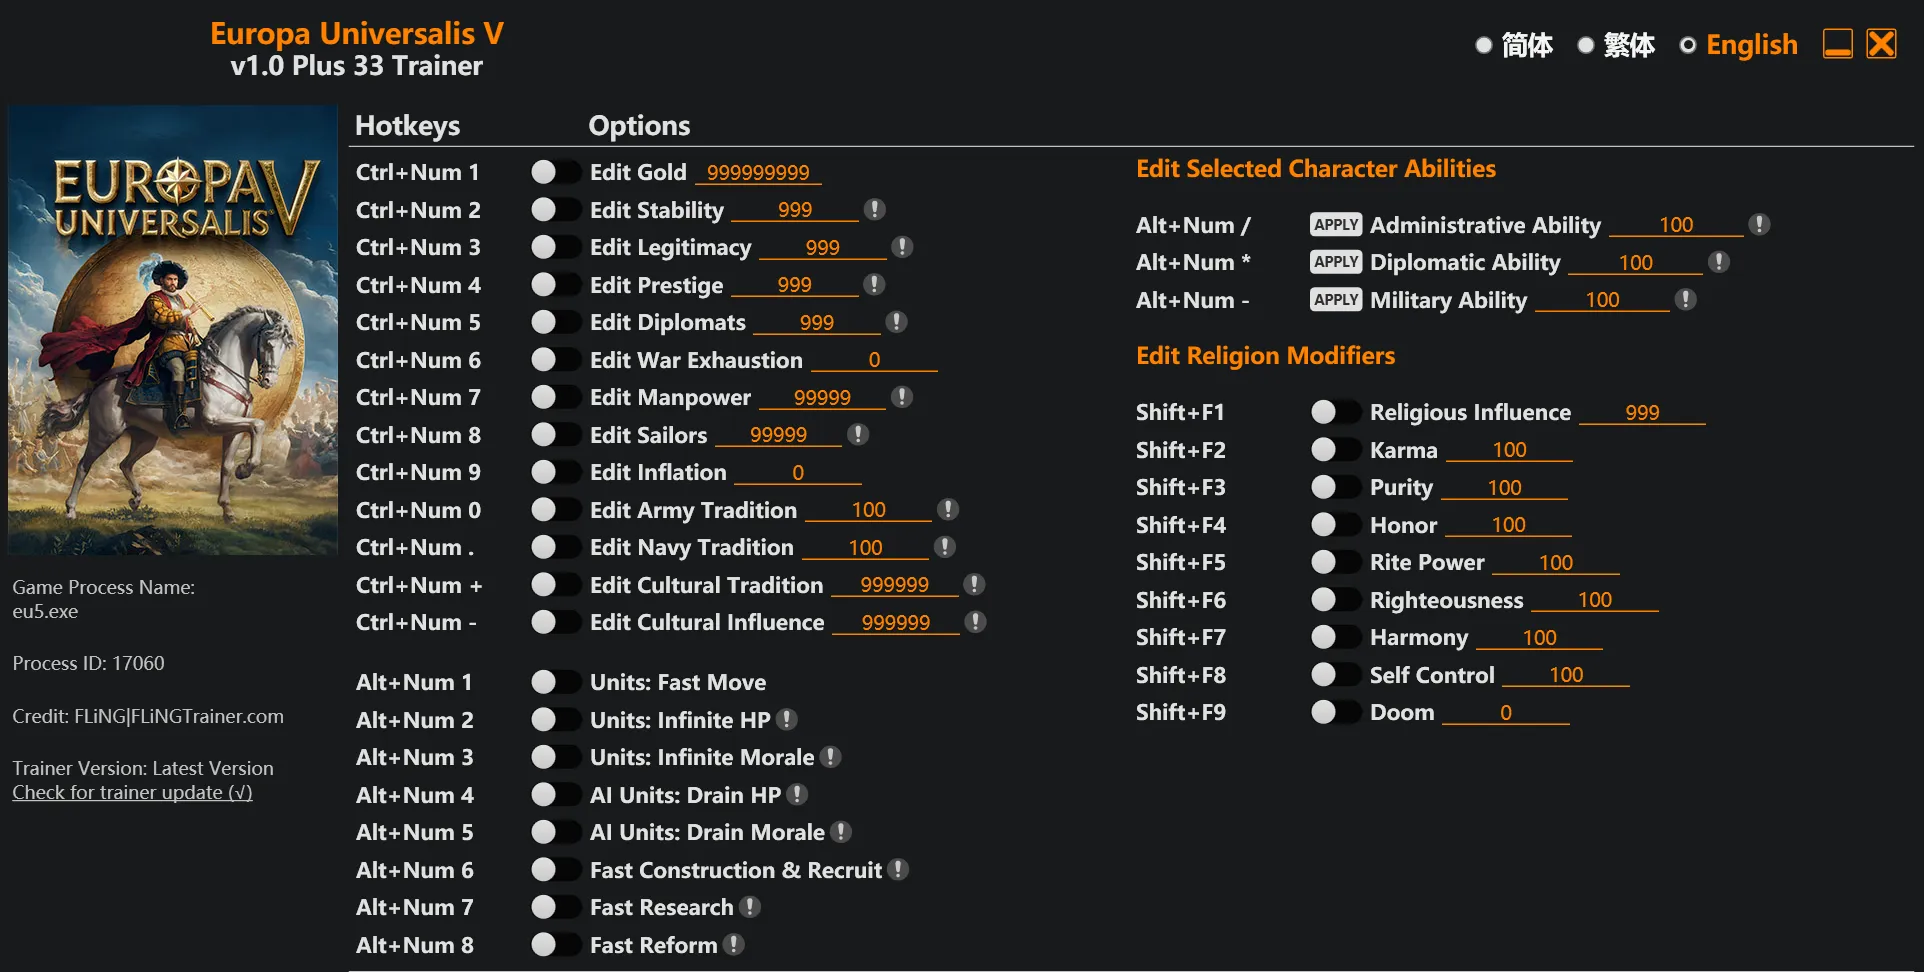The height and width of the screenshot is (972, 1924).
Task: Click the info icon next to Military Ability
Action: coord(1686,299)
